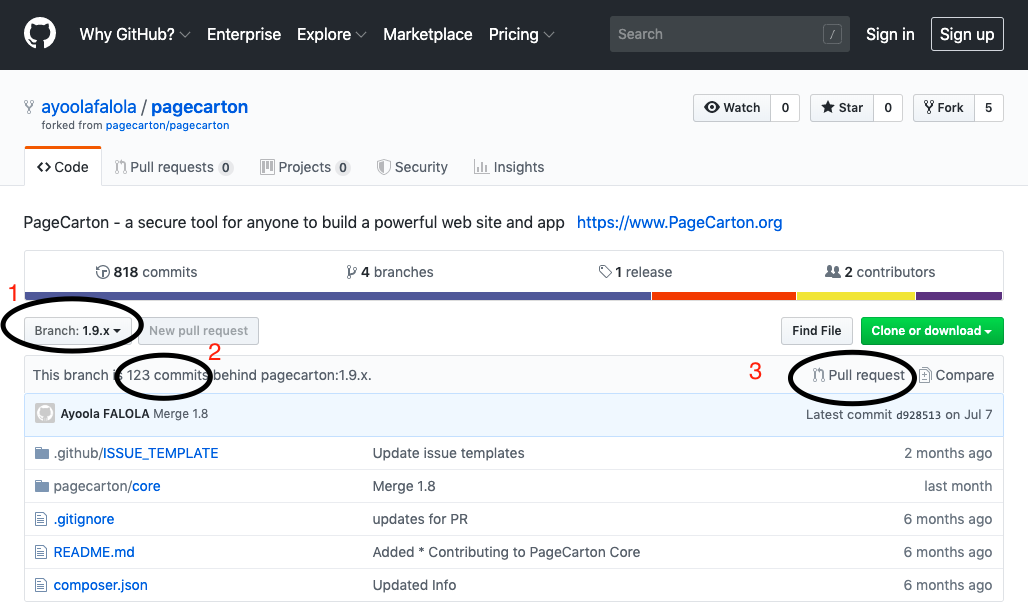
Task: Click the .gitignore file icon
Action: pos(41,519)
